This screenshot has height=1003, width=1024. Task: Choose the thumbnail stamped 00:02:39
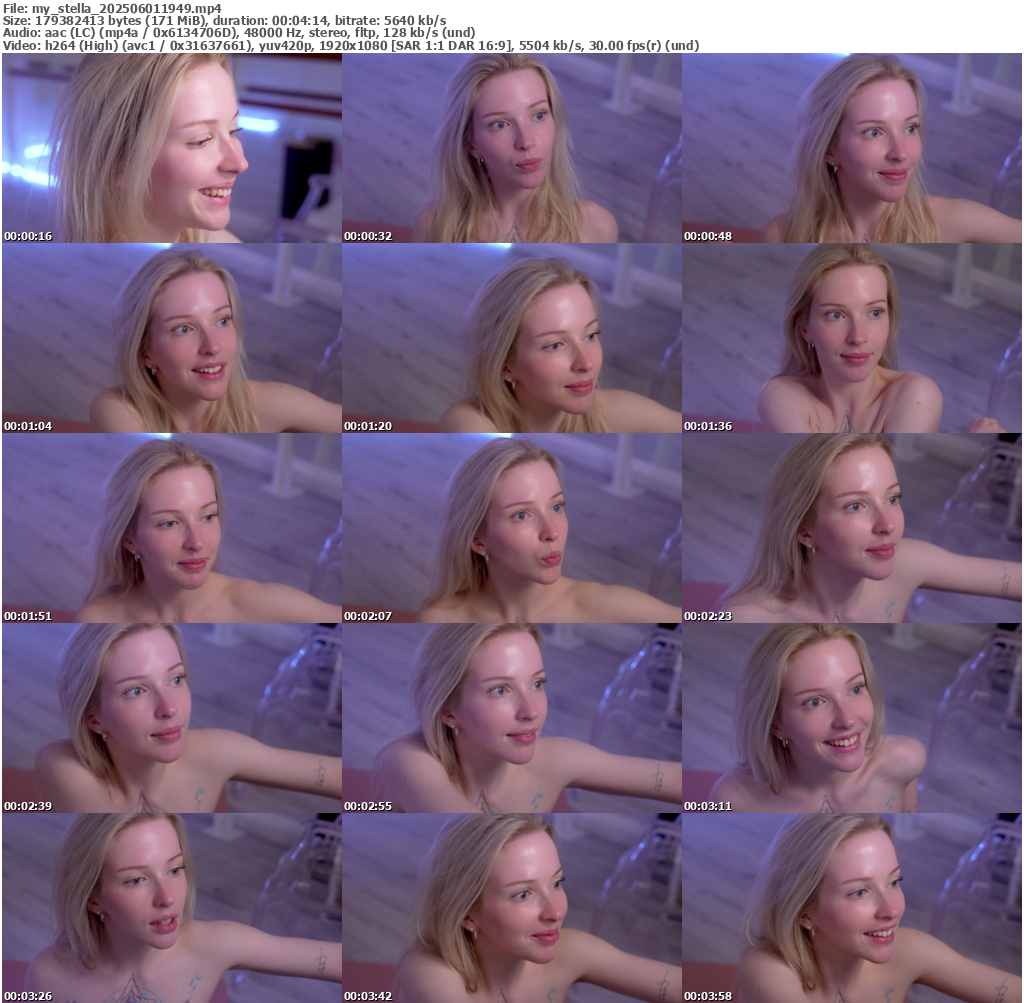point(172,718)
